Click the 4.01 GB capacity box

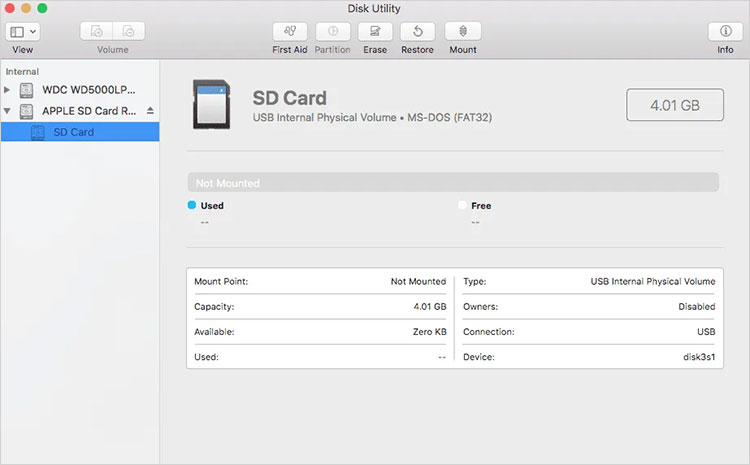click(x=675, y=105)
